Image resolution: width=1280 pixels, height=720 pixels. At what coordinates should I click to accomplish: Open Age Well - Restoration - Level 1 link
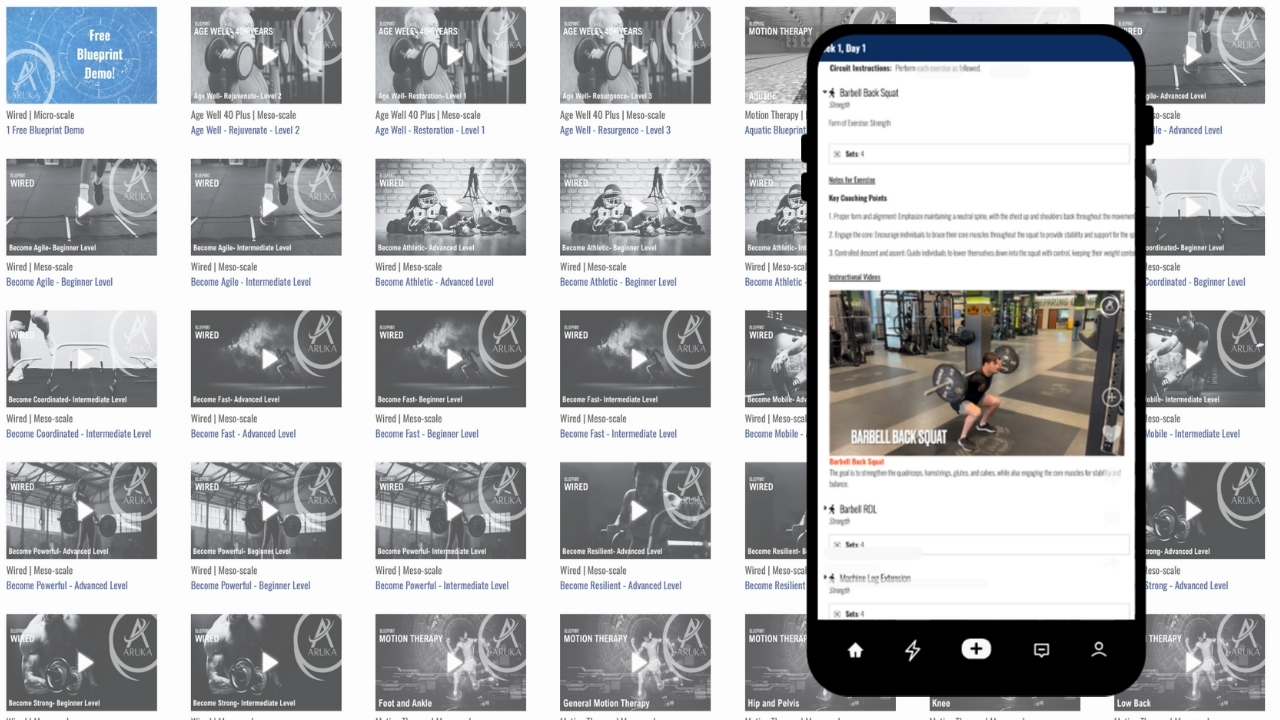(430, 130)
